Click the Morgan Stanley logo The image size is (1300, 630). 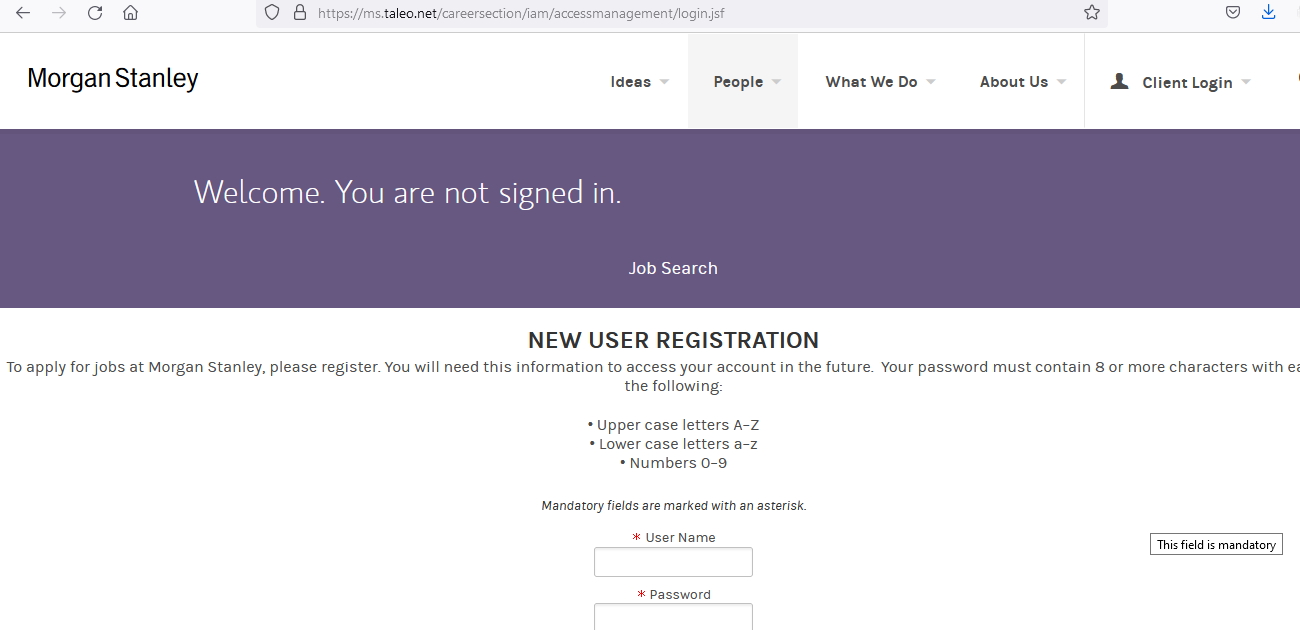click(113, 79)
